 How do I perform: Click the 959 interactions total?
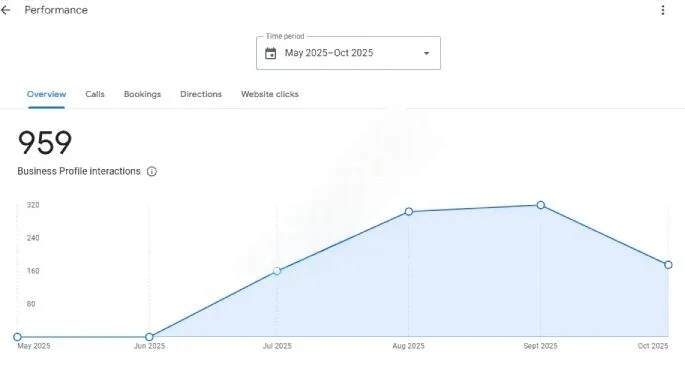coord(45,142)
